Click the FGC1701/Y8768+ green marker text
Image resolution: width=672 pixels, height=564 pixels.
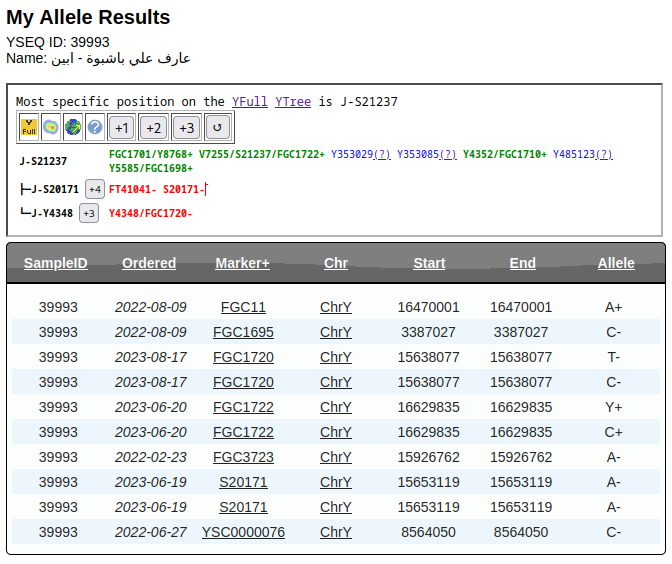point(151,154)
